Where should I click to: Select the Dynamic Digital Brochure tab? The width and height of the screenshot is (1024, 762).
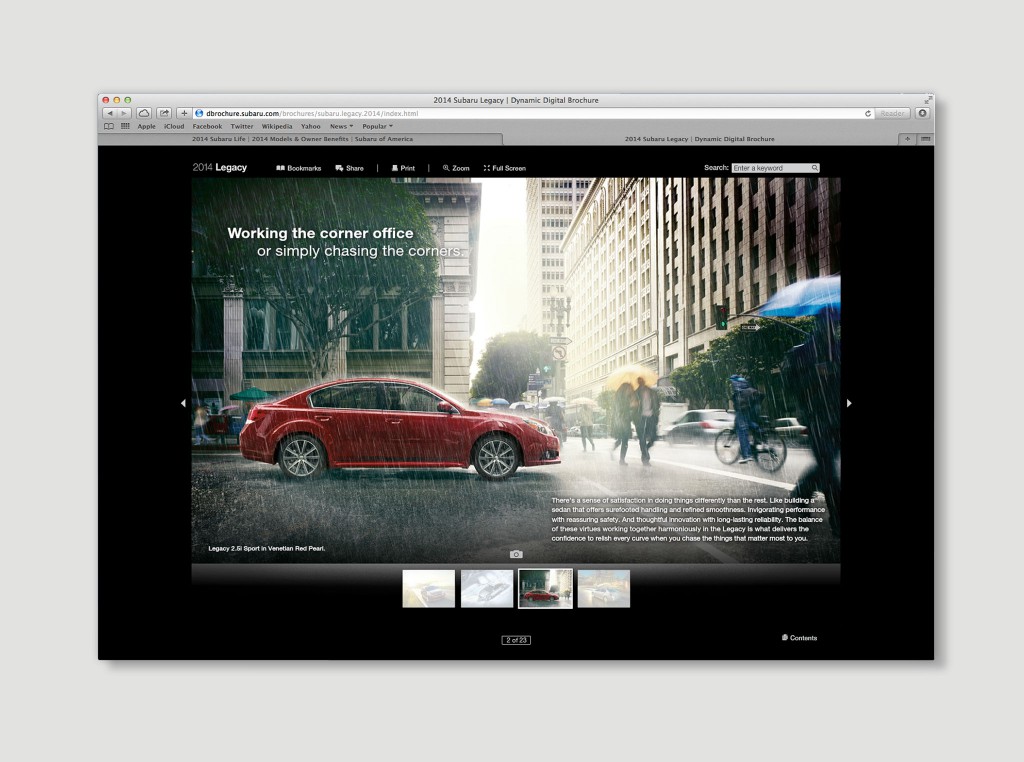pos(699,139)
